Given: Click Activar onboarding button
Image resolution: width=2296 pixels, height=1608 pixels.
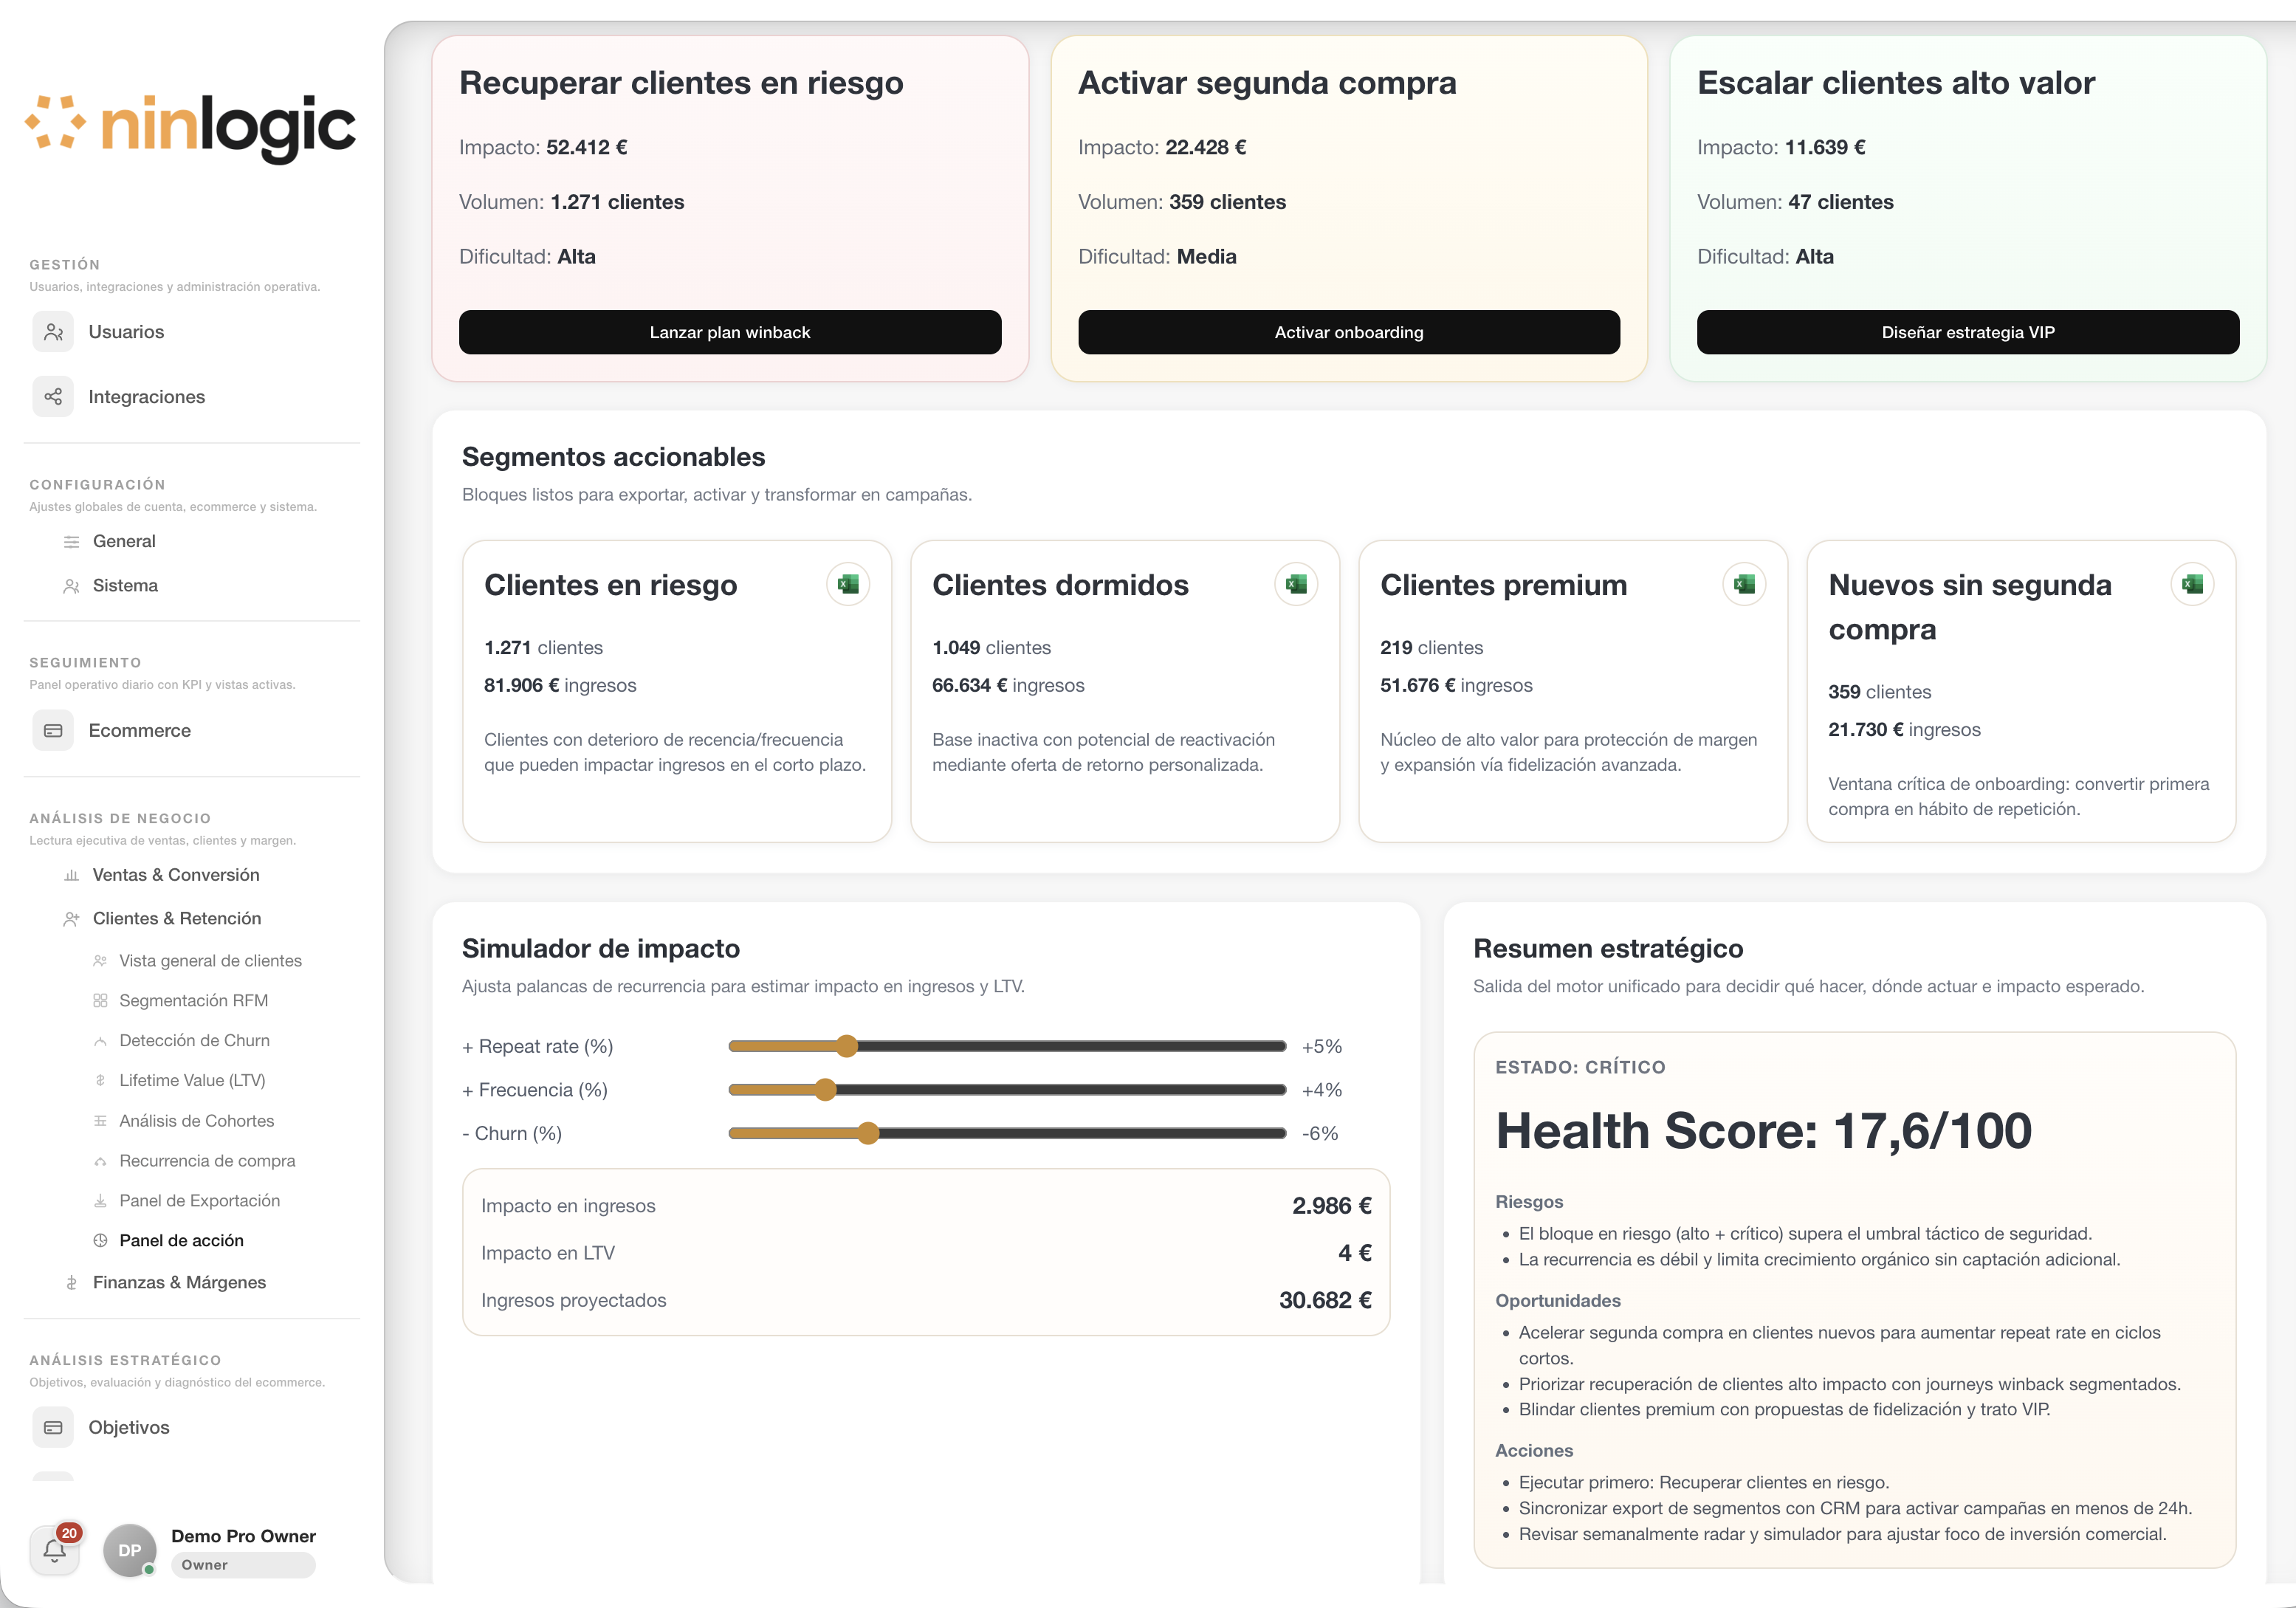Looking at the screenshot, I should point(1349,332).
